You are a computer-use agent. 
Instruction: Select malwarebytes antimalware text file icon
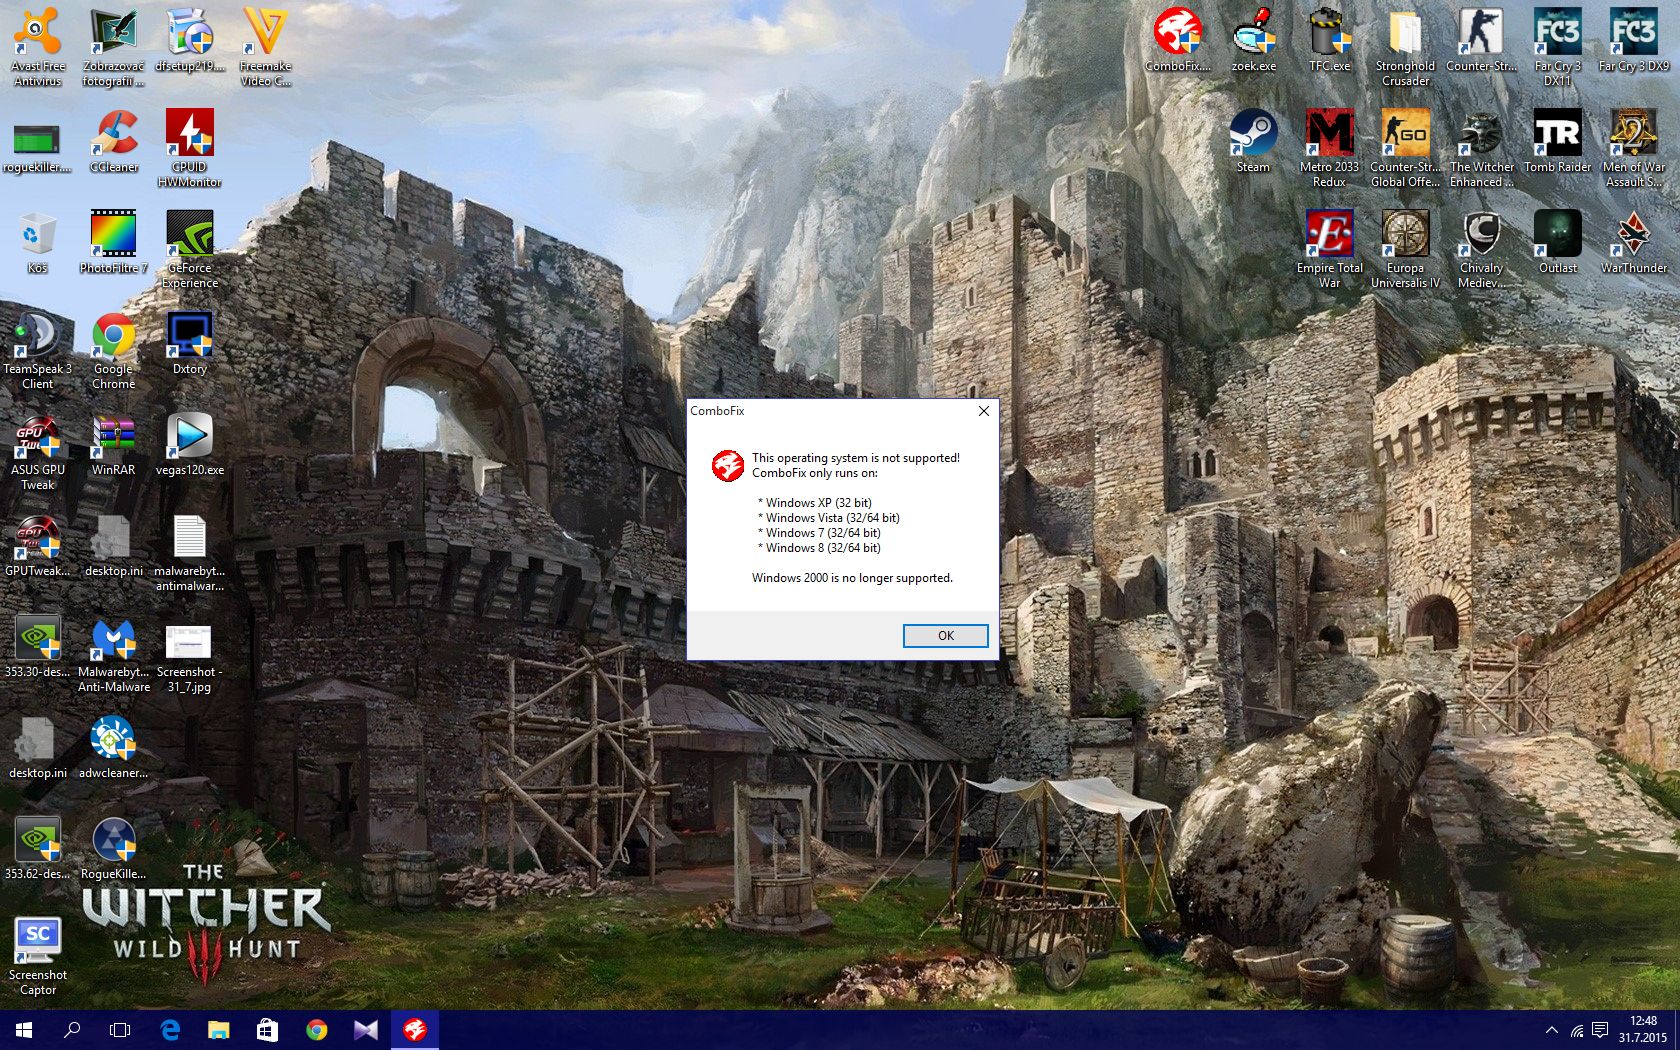(190, 553)
